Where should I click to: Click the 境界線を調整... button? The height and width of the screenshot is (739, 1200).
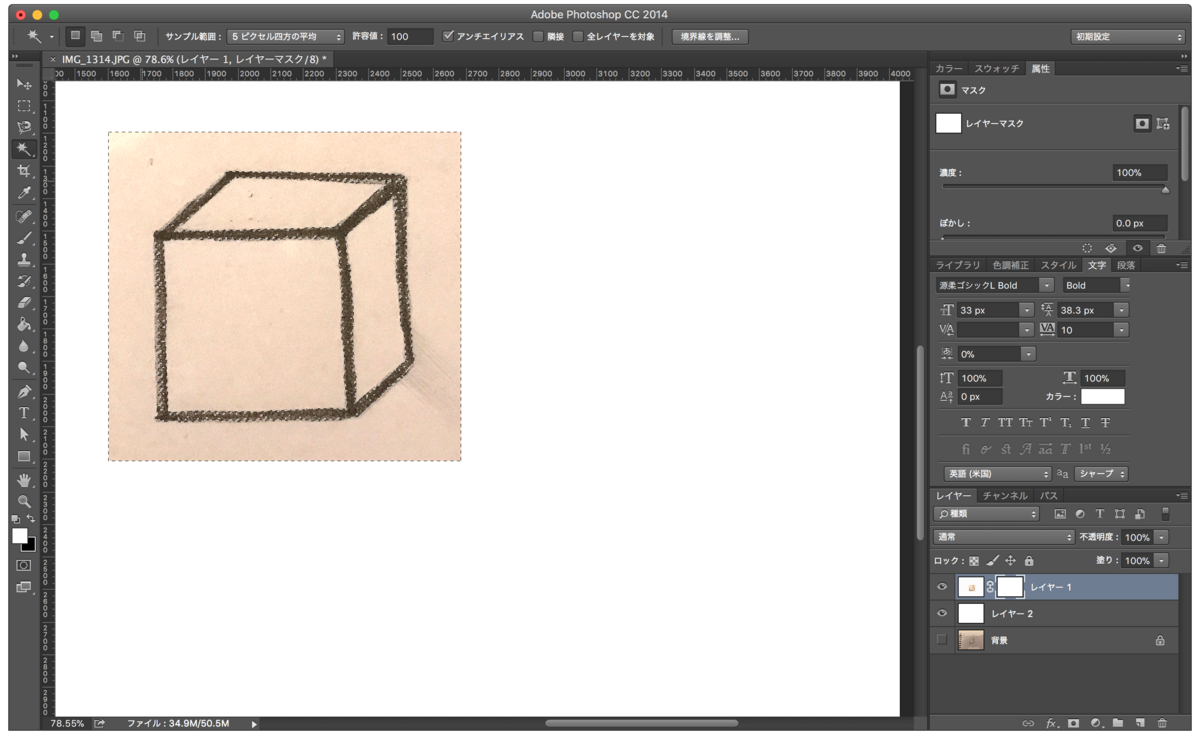coord(709,36)
